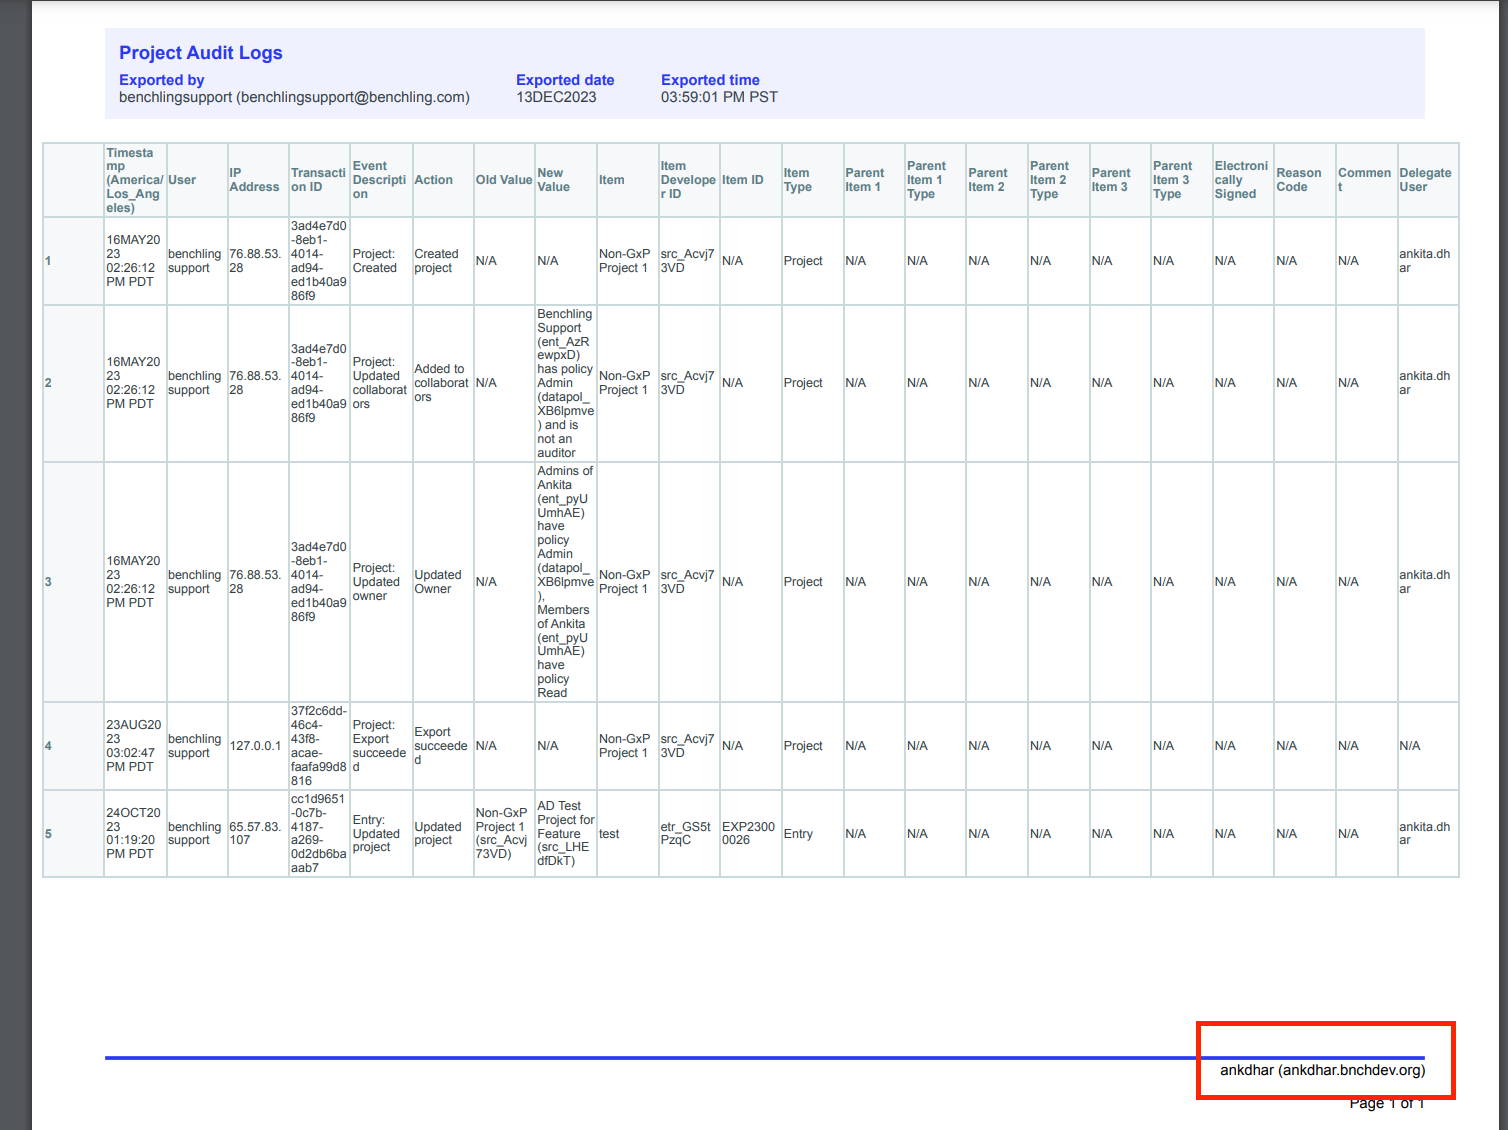Click the Timestamp column header
The width and height of the screenshot is (1508, 1130).
click(135, 180)
